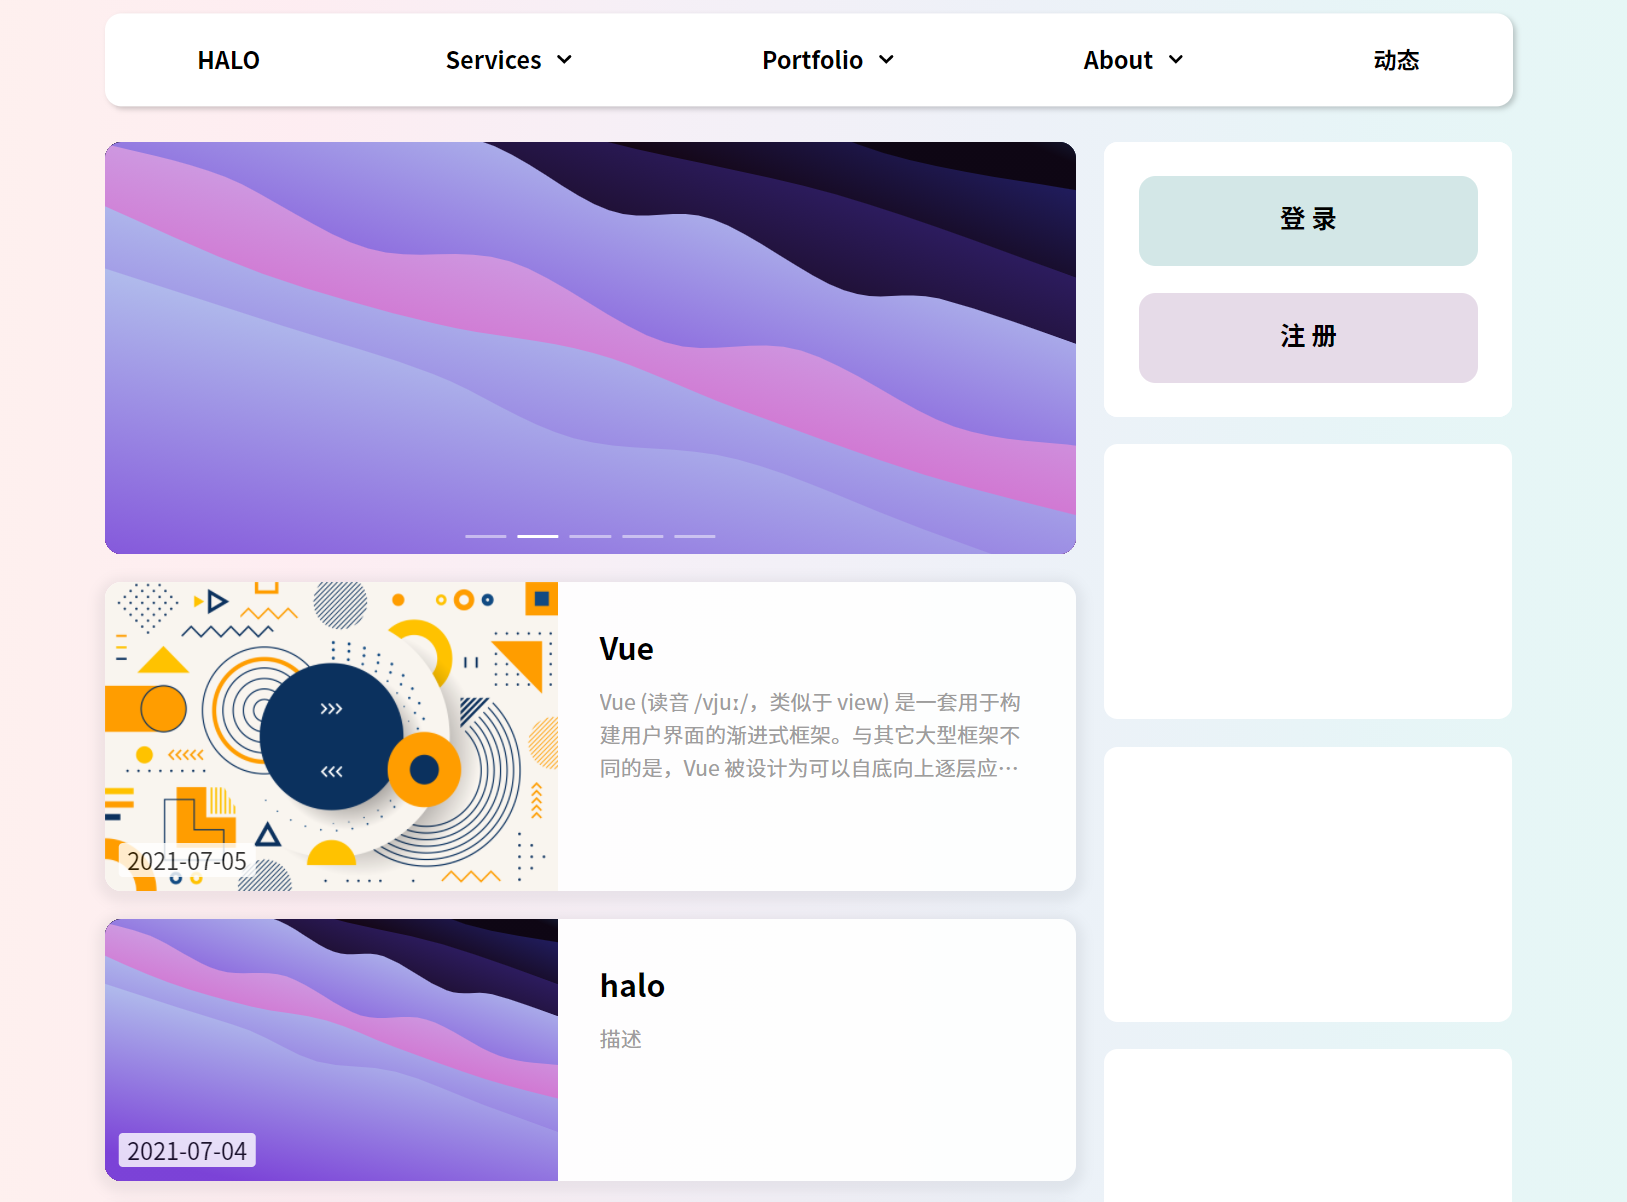Open the Vue article thumbnail image

point(331,736)
